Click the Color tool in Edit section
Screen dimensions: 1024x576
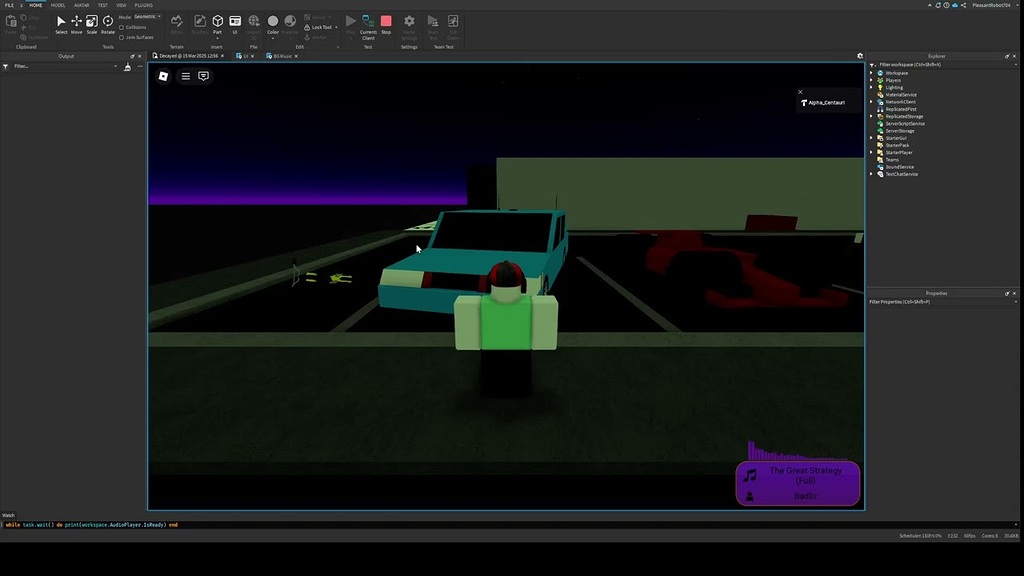coord(272,22)
